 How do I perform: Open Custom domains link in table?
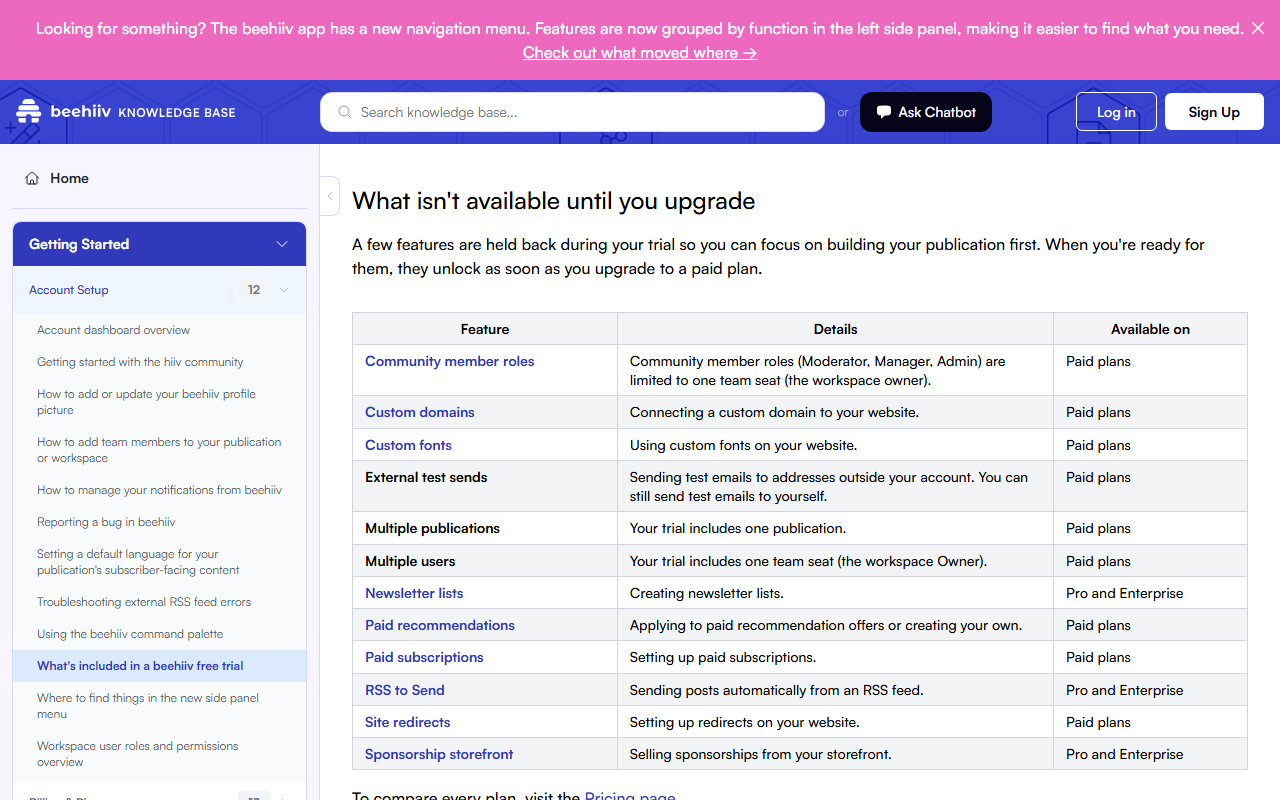tap(419, 412)
